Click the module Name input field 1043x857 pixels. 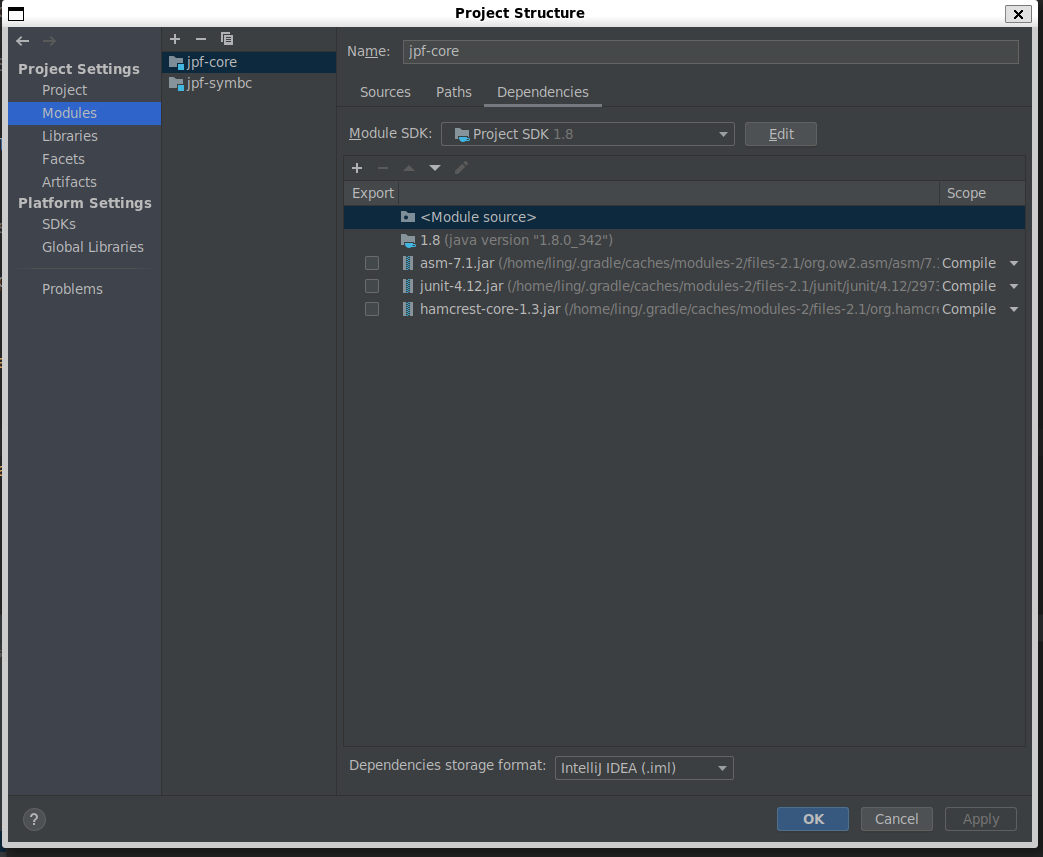710,51
